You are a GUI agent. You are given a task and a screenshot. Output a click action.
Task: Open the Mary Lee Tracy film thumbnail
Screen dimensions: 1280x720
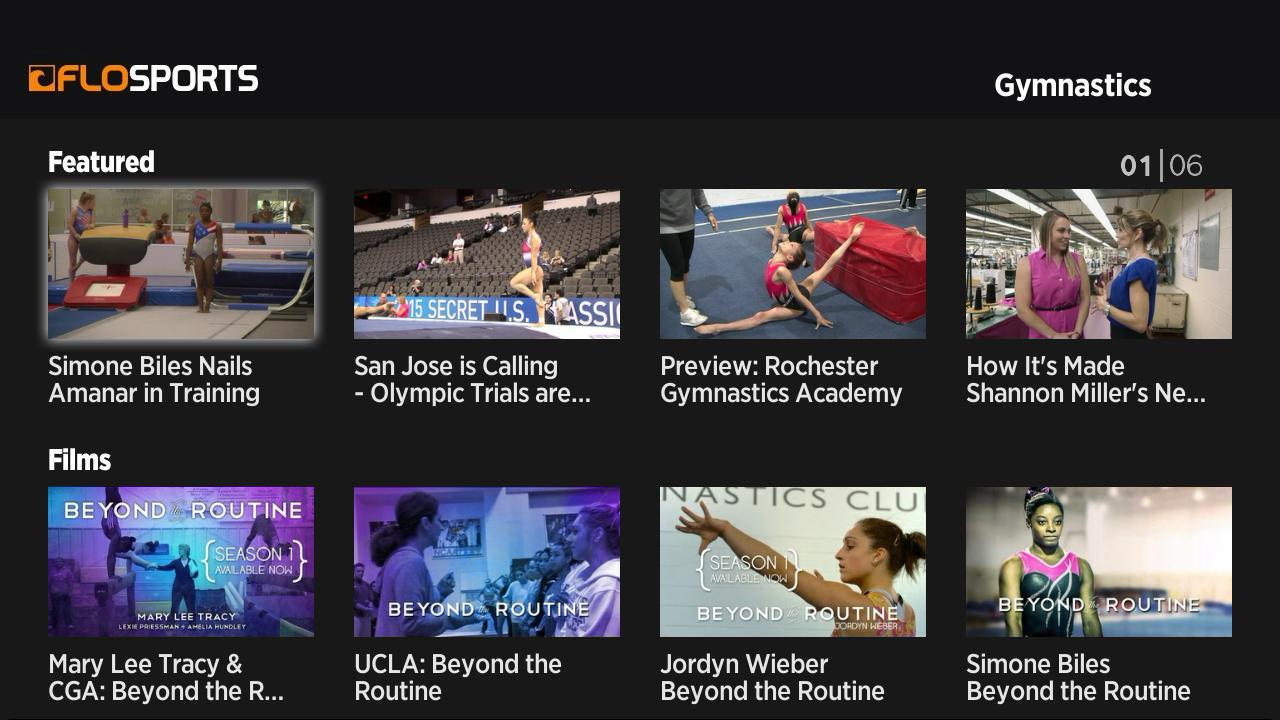coord(181,562)
